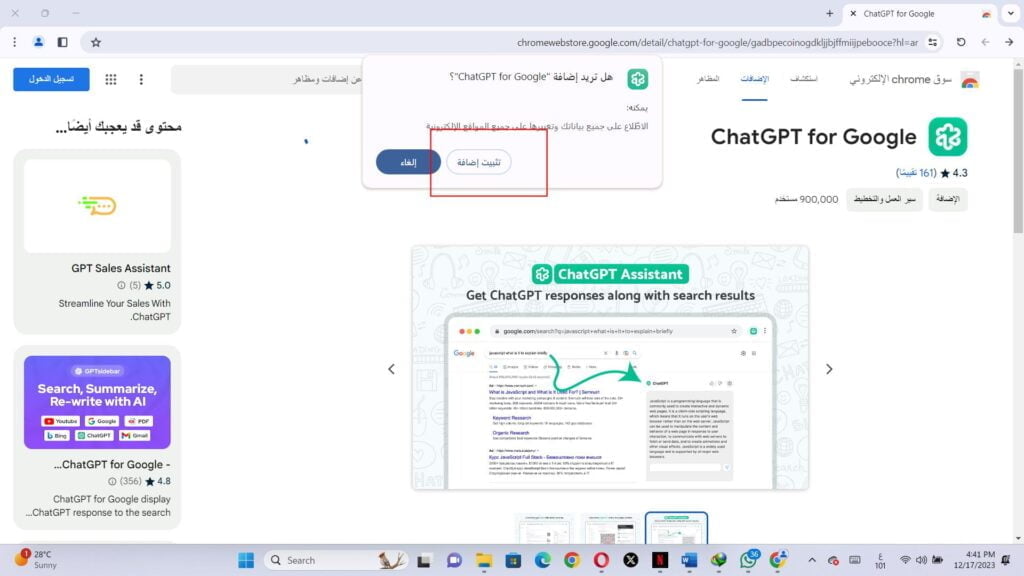Go to next screenshot using right arrow
The height and width of the screenshot is (576, 1024).
tap(828, 369)
